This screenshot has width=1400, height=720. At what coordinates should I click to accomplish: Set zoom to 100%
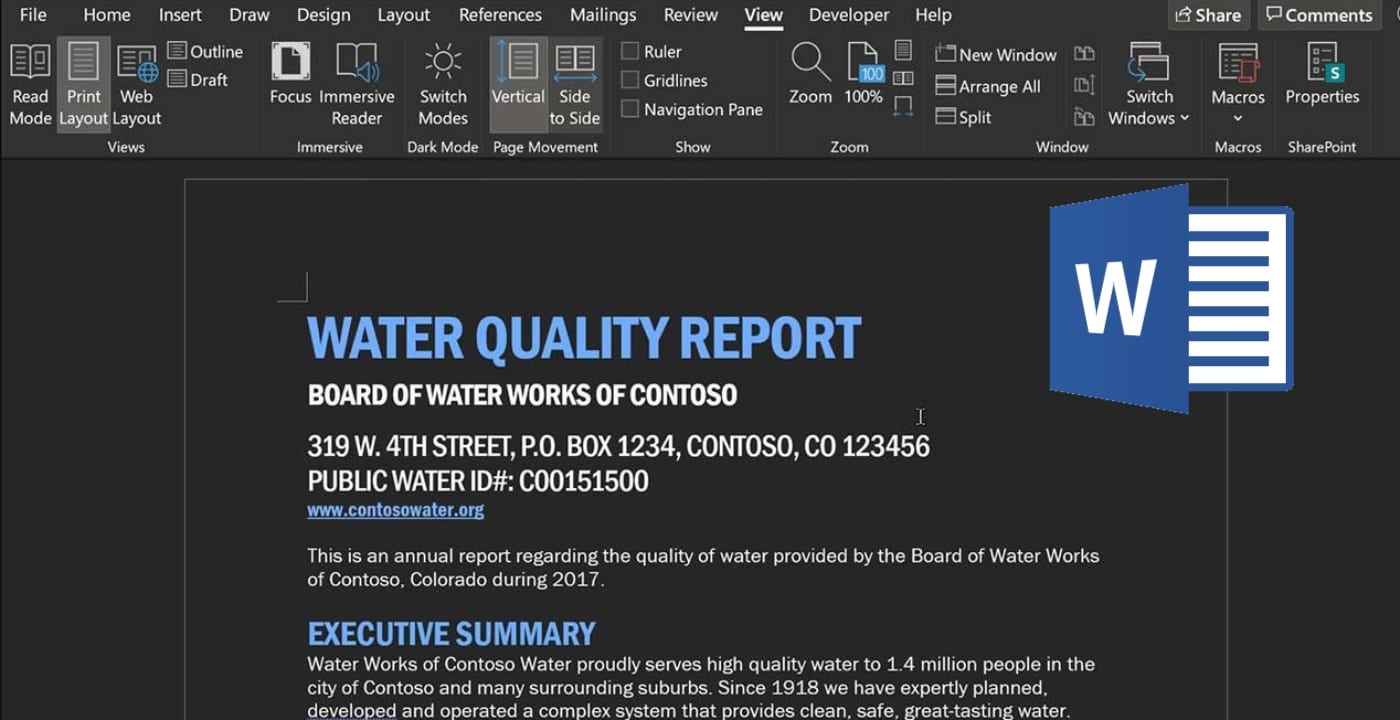point(864,76)
